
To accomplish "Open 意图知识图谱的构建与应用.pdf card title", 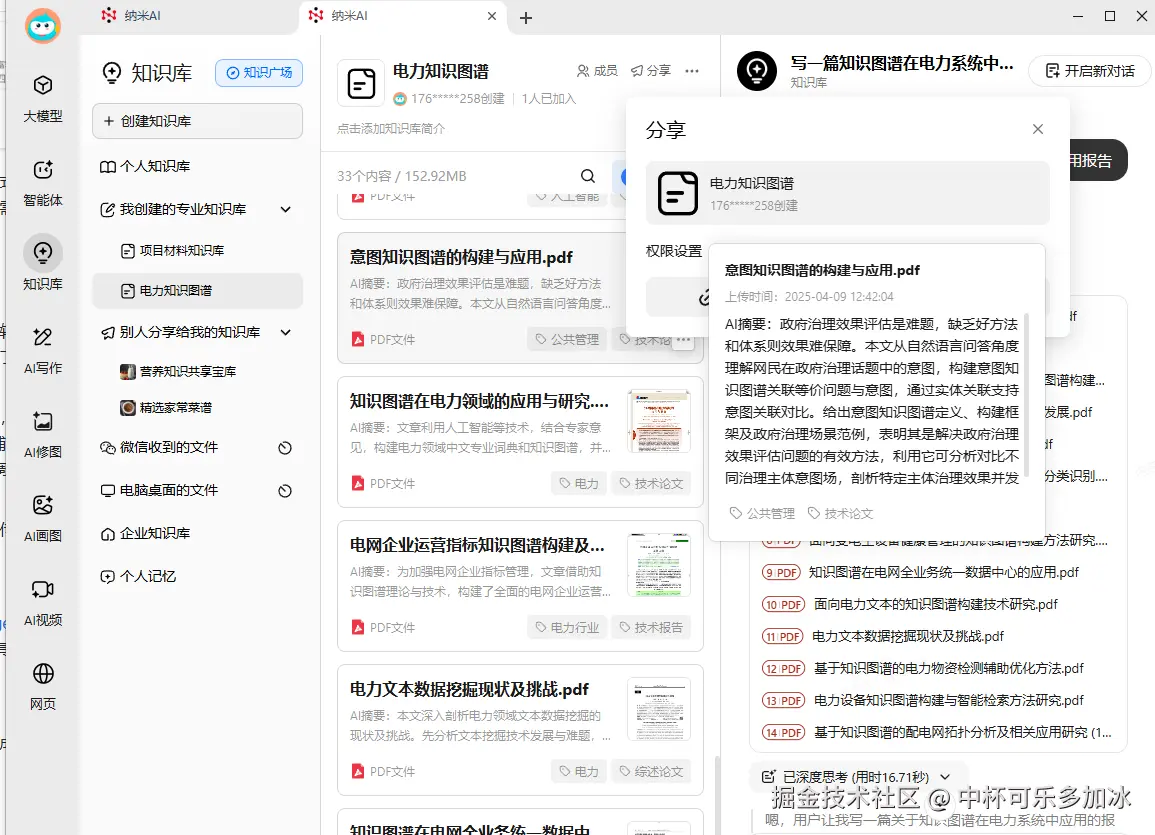I will 460,258.
